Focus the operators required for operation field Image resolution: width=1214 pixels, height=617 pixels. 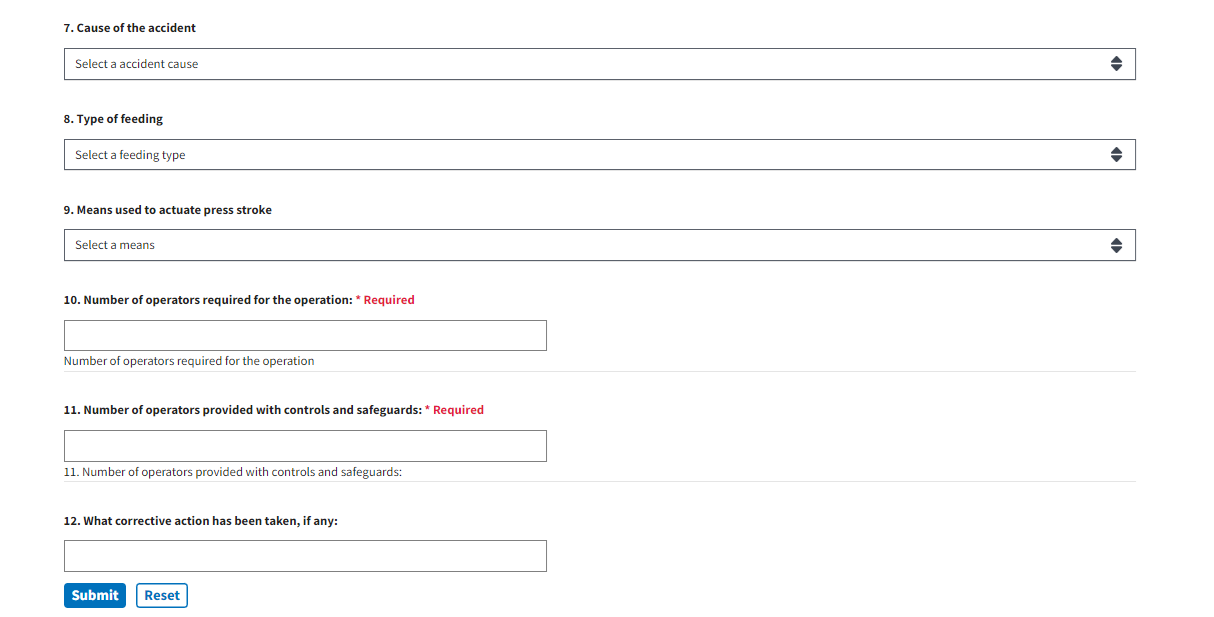tap(305, 336)
